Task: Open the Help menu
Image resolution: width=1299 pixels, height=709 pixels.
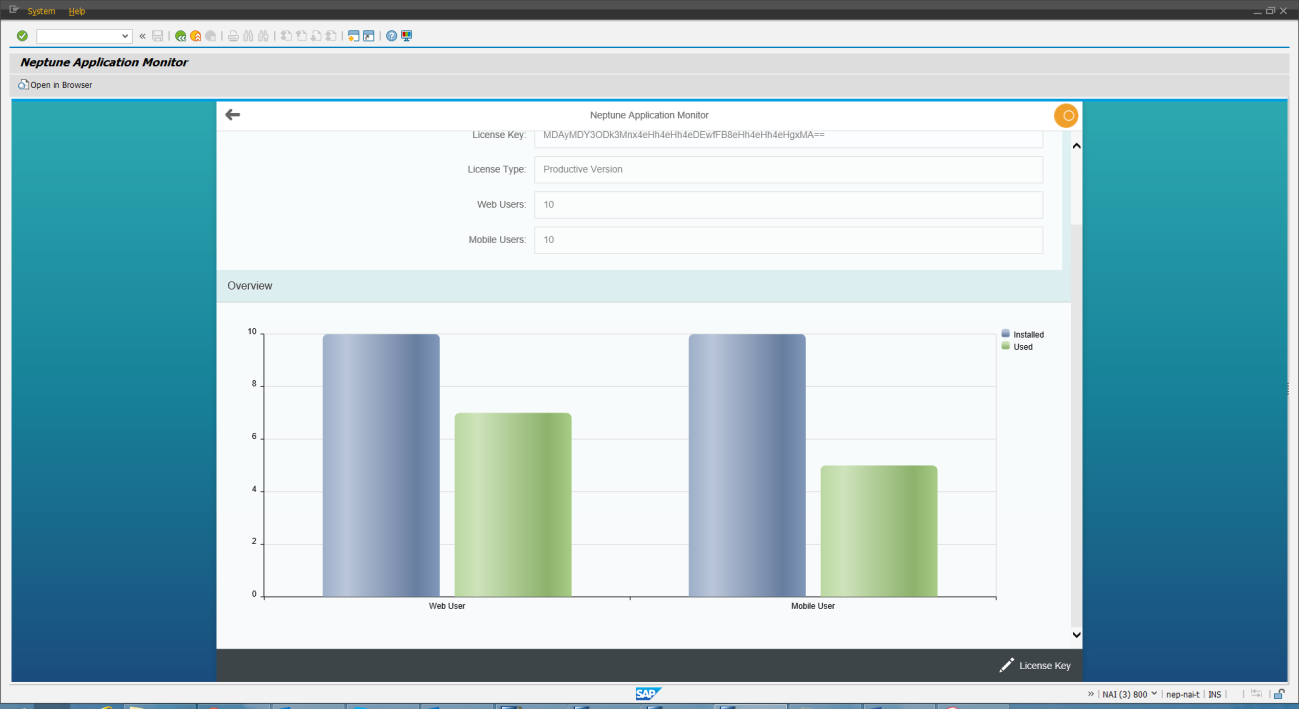Action: tap(77, 11)
